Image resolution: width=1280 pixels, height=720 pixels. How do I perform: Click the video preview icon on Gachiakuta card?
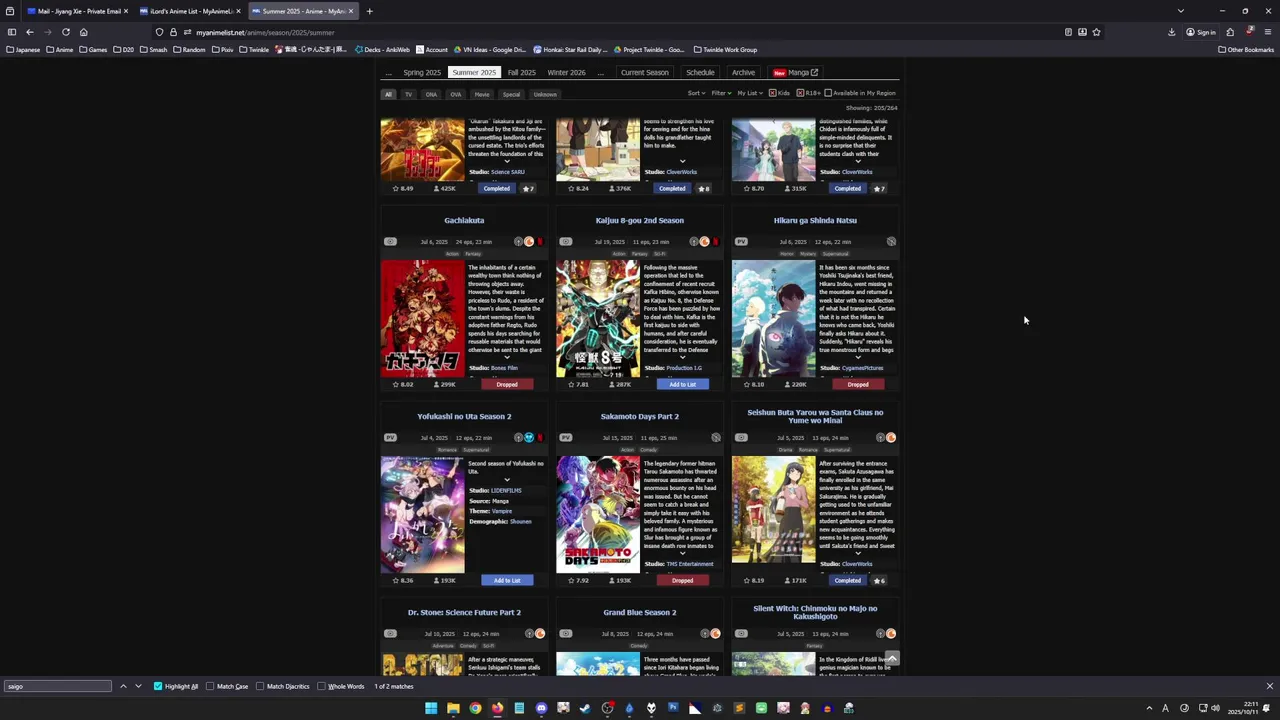[x=390, y=241]
